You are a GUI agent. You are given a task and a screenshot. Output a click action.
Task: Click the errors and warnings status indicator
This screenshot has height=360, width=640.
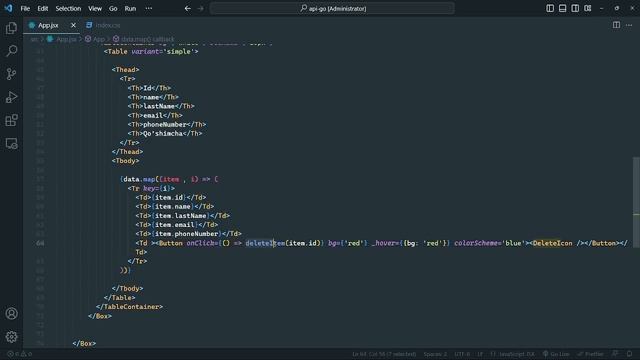[x=20, y=354]
